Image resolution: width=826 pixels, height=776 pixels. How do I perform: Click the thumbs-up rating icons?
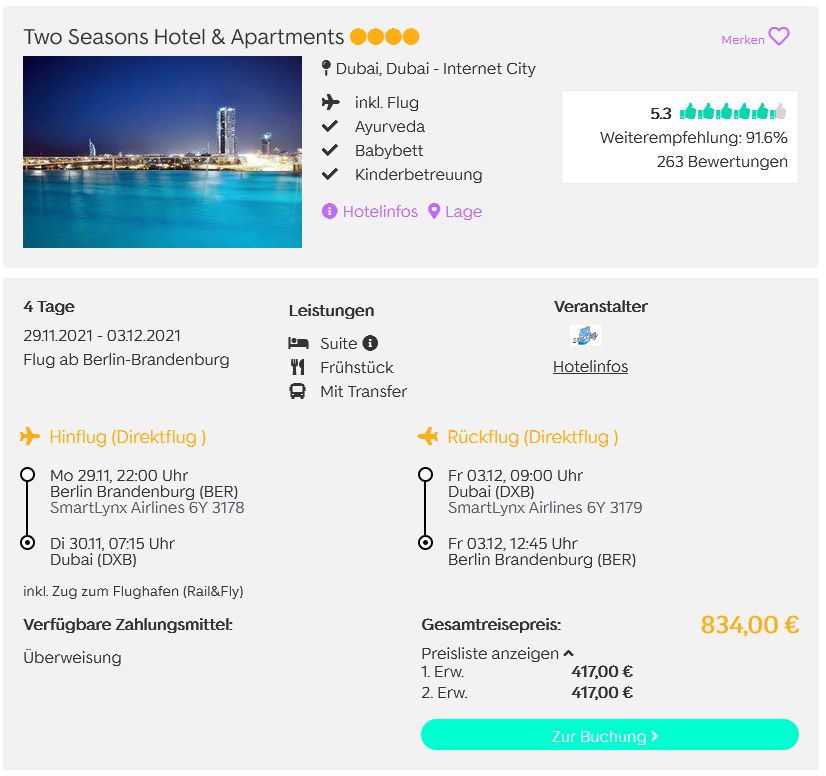733,112
